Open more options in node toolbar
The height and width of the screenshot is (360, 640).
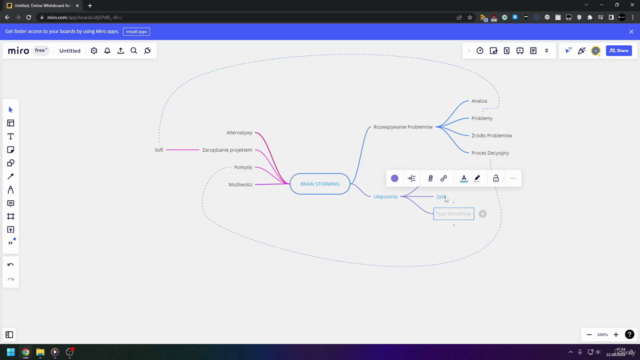513,178
